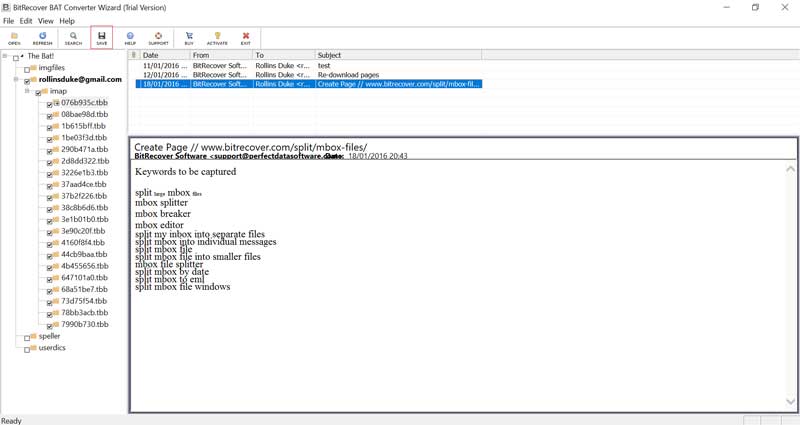
Task: Select the 2d8dd322.tbb tree item
Action: click(x=85, y=161)
